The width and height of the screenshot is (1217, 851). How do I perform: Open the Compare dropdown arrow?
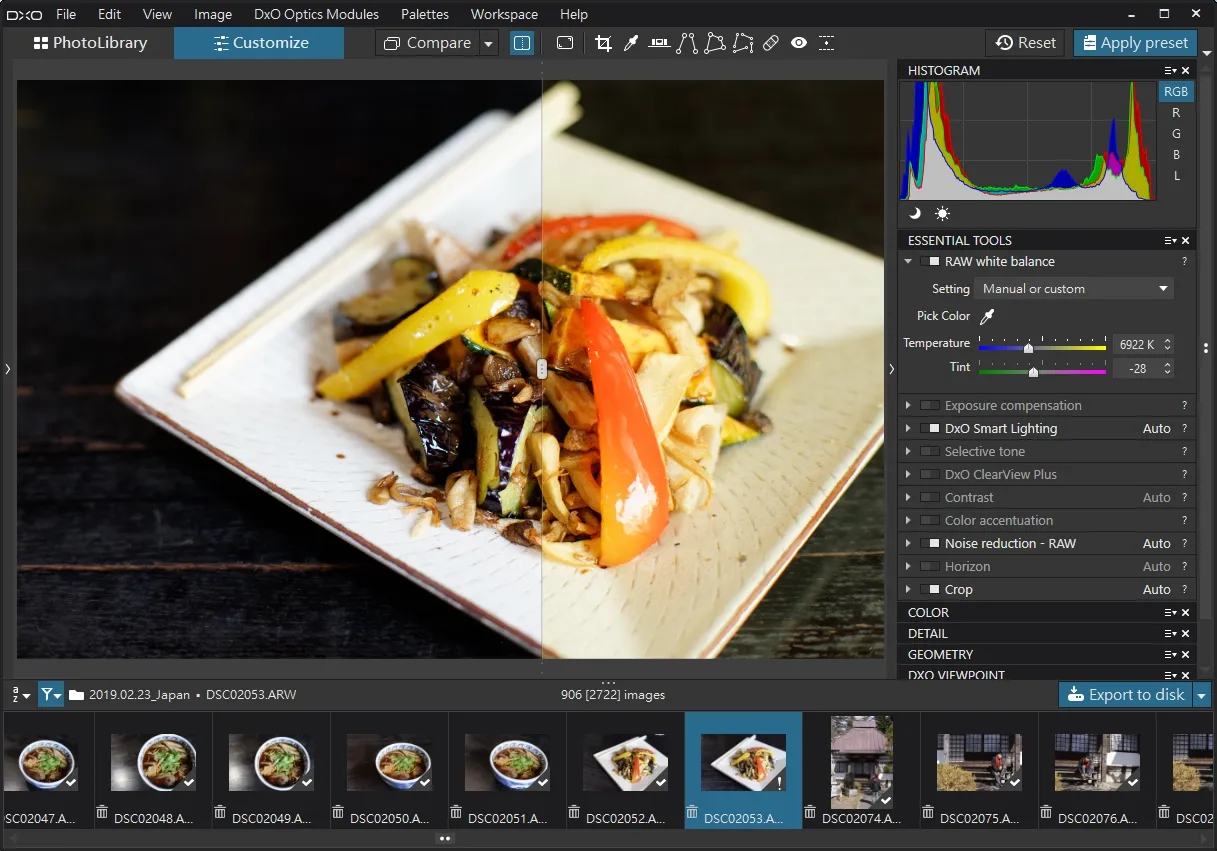[488, 43]
